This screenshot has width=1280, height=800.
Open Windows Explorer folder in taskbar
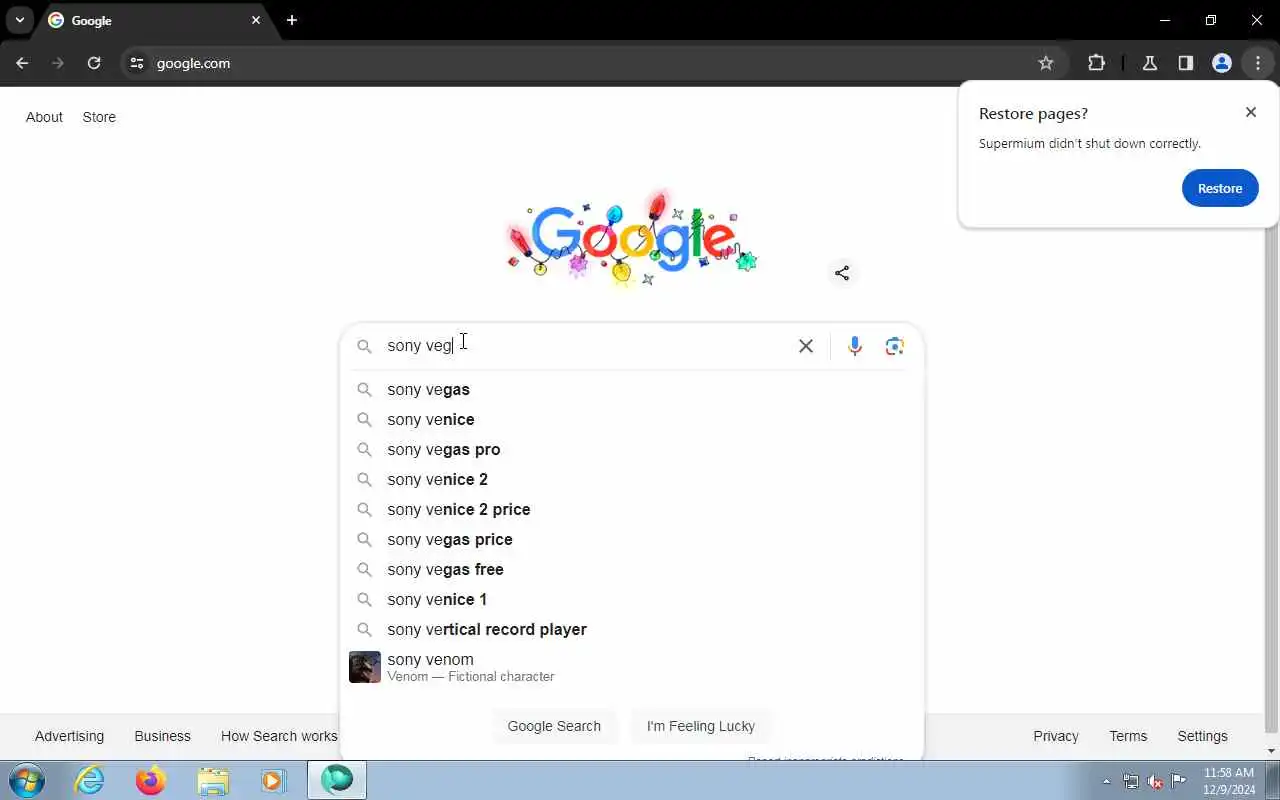point(213,780)
